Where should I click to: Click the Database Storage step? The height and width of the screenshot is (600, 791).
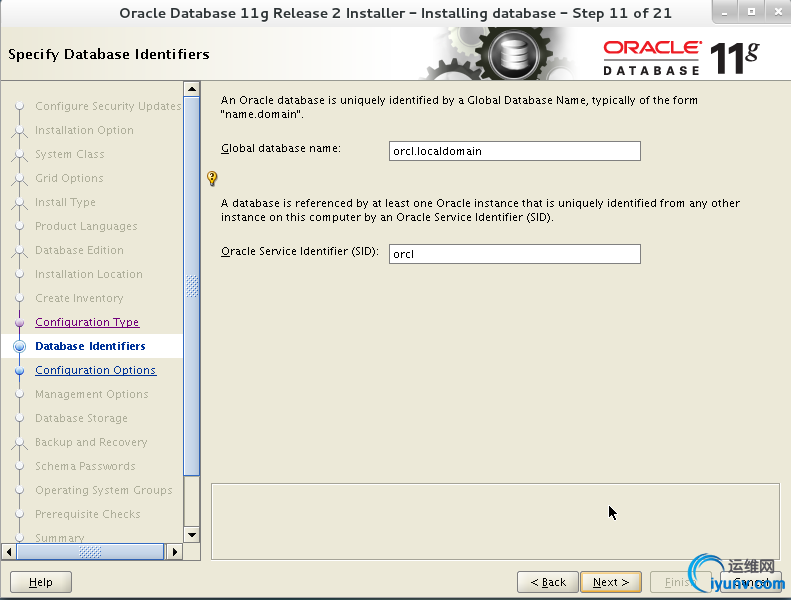[x=81, y=418]
